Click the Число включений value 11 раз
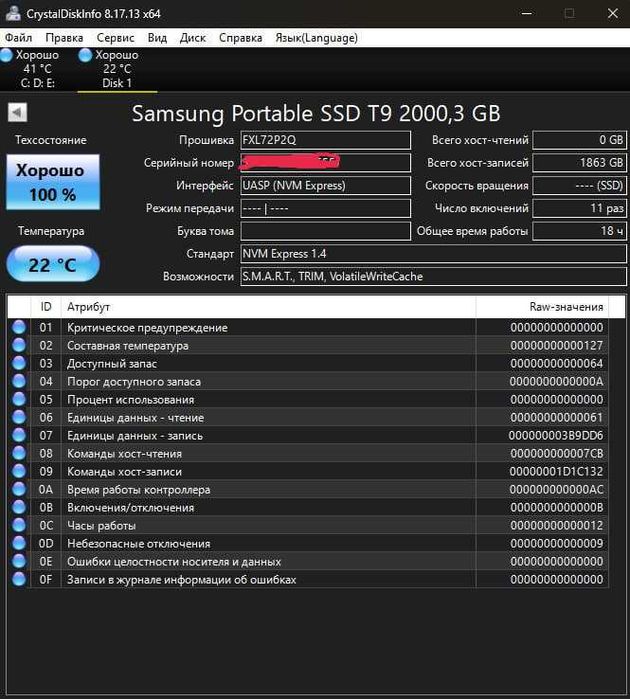The image size is (630, 699). click(x=579, y=208)
